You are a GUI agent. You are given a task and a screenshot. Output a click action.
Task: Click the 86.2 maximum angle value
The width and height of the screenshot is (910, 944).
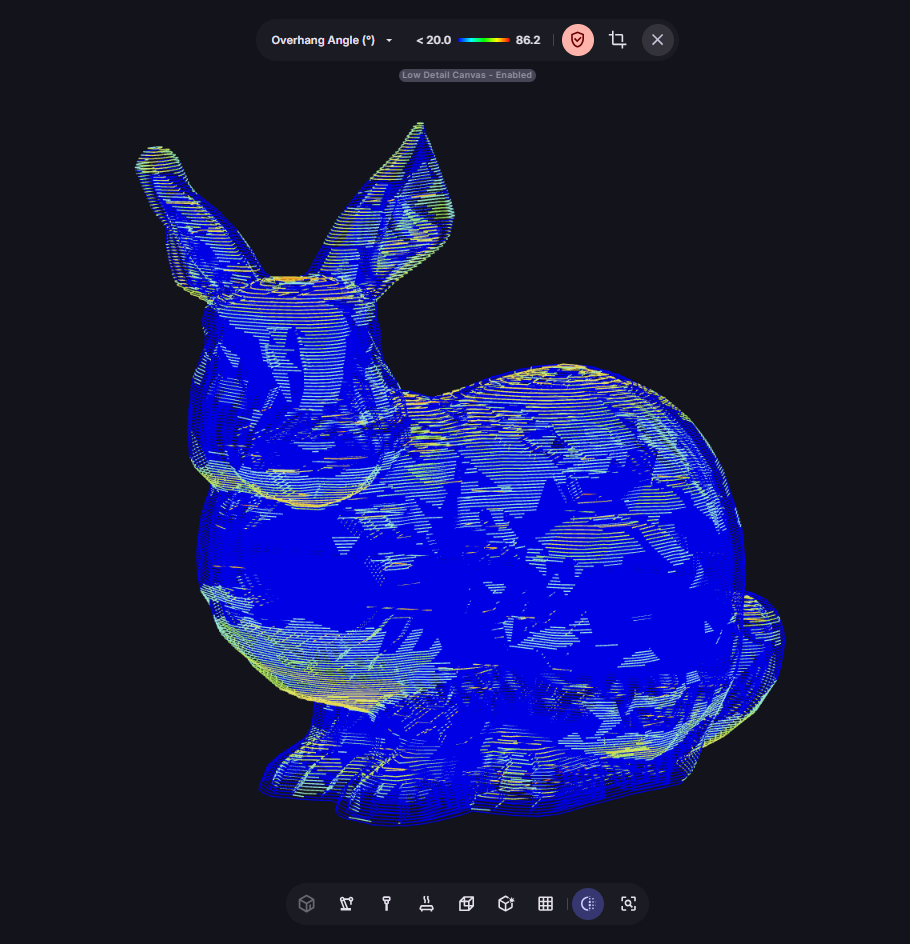click(528, 40)
